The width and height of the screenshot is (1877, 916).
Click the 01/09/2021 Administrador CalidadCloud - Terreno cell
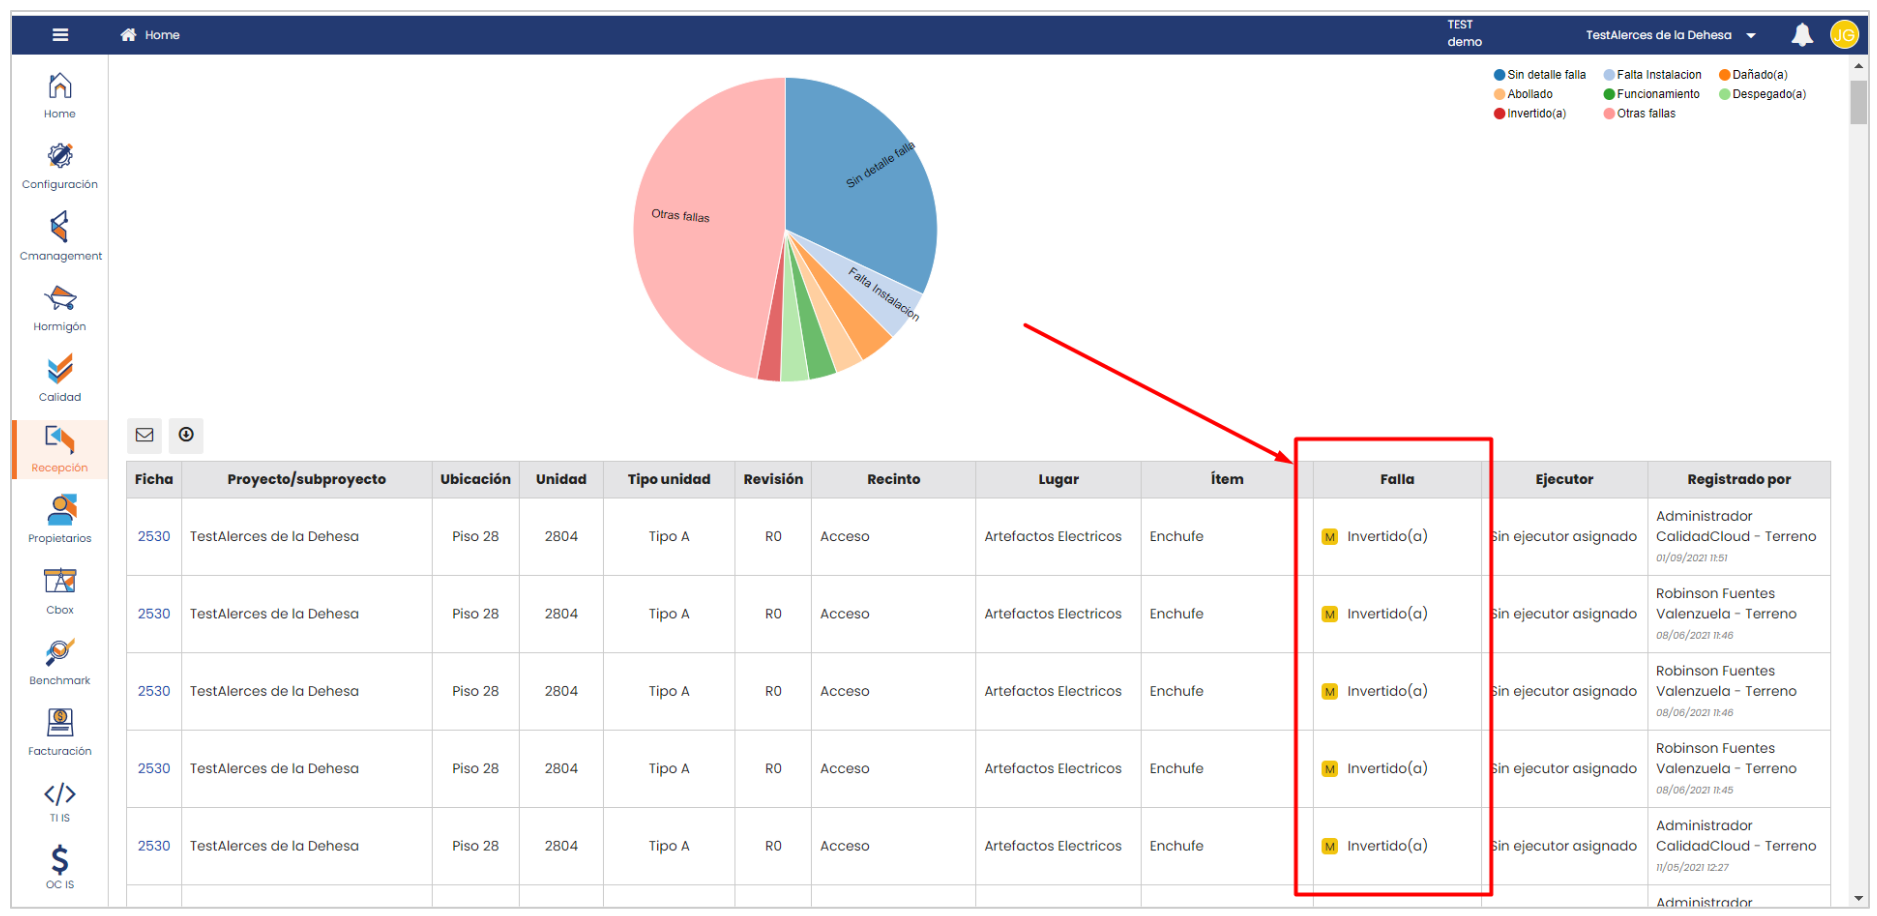pyautogui.click(x=1739, y=537)
